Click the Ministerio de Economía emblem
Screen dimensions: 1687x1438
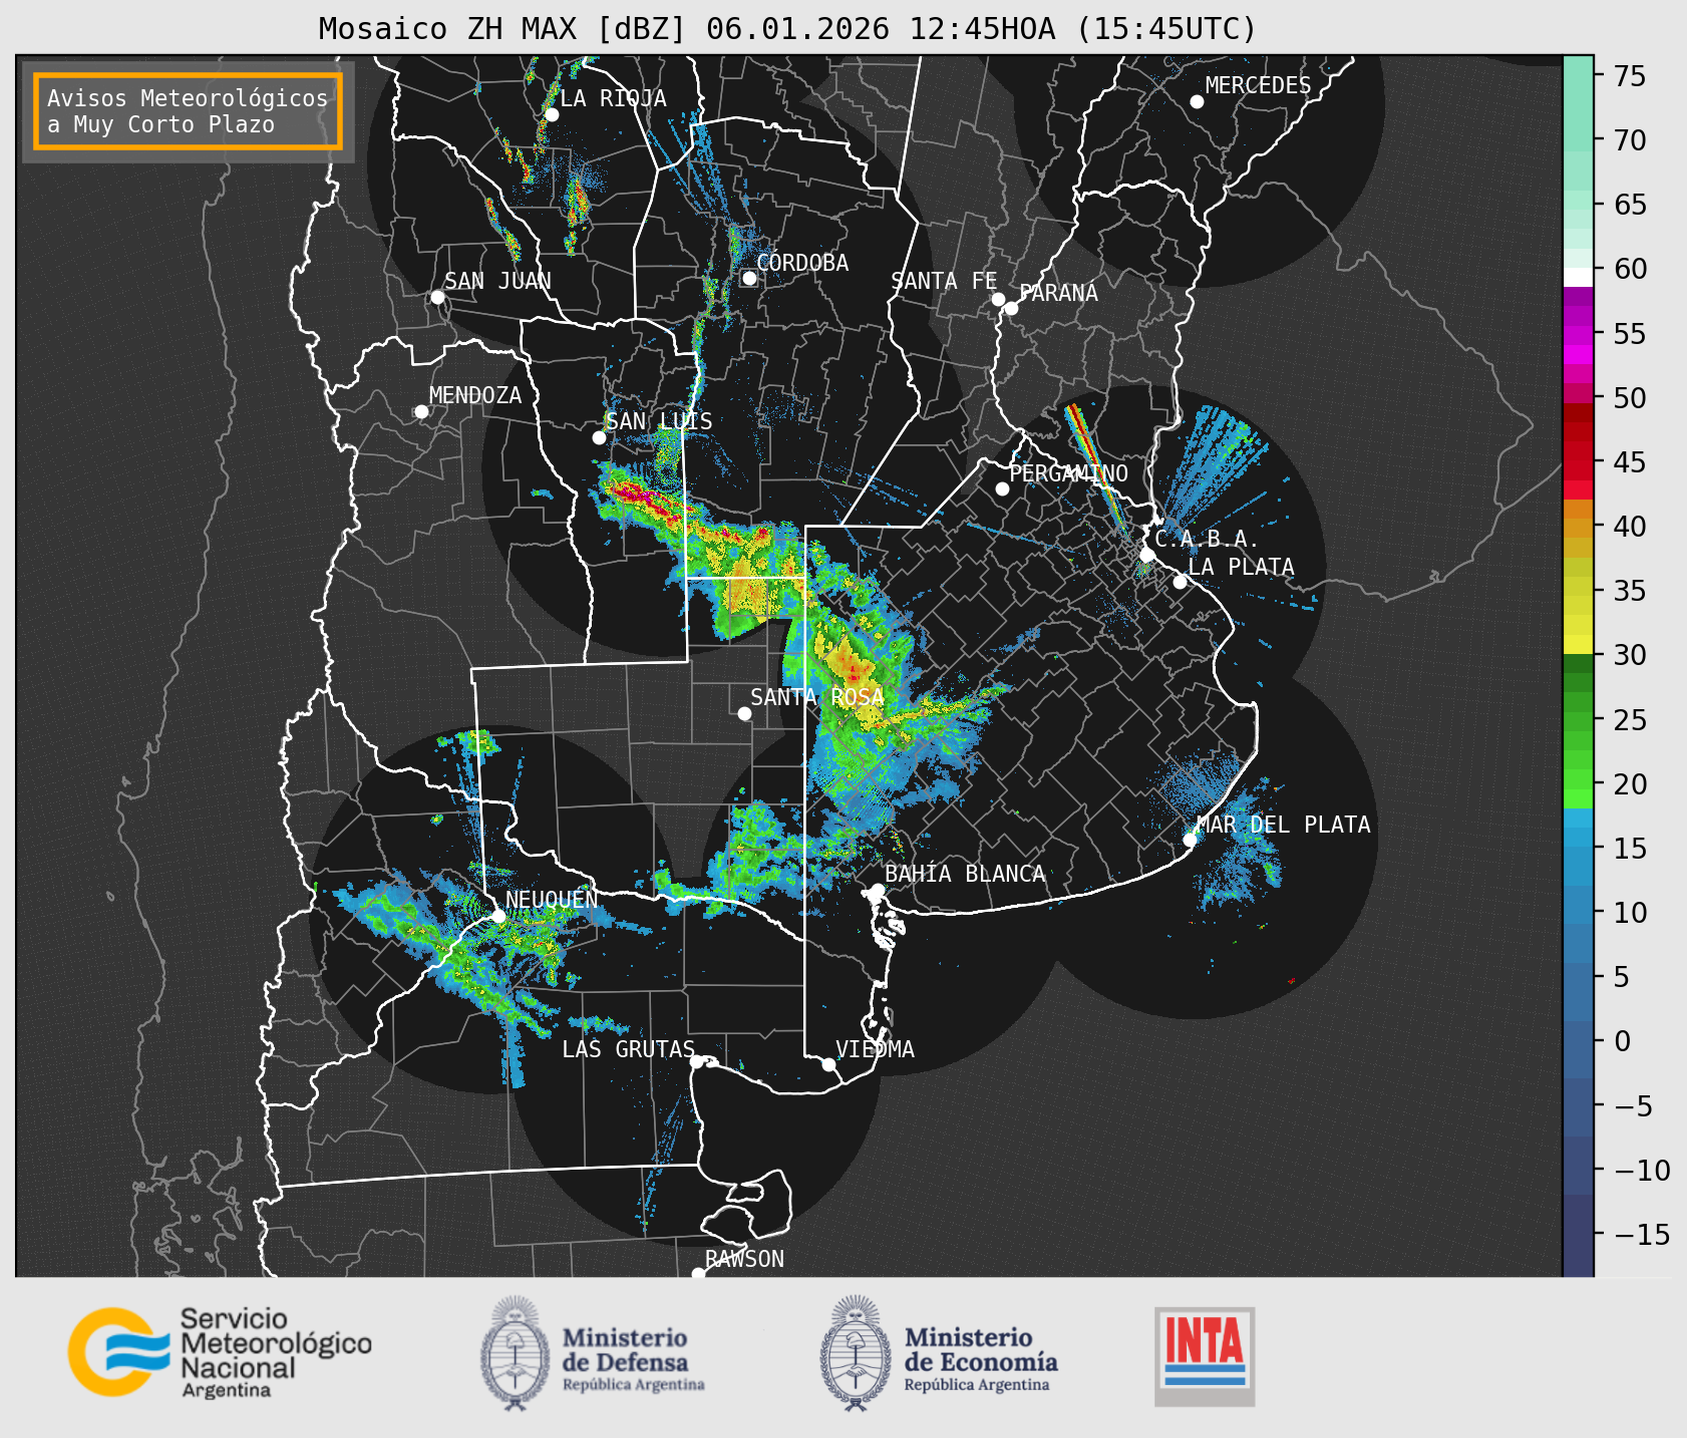854,1353
